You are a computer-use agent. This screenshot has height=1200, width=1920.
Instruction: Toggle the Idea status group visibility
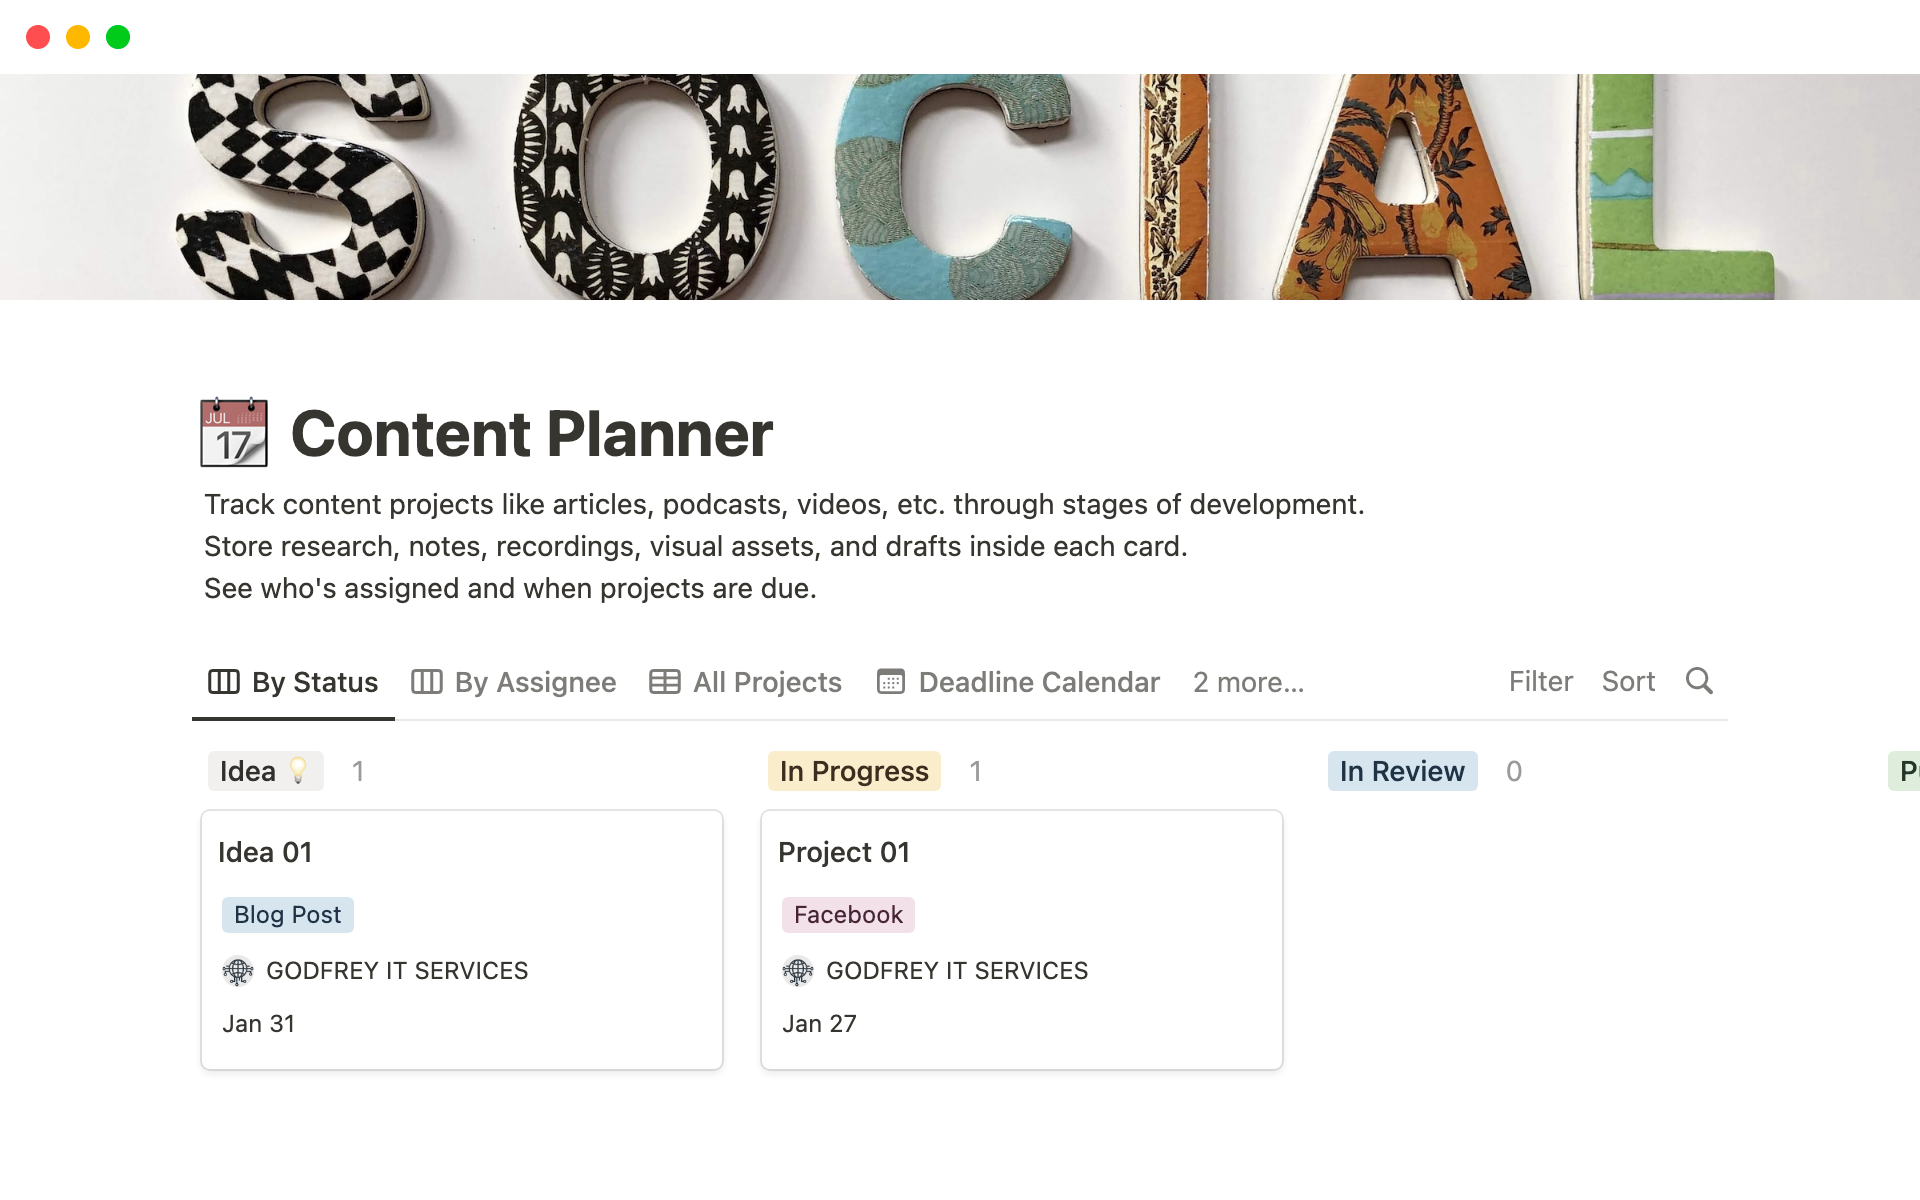tap(267, 770)
